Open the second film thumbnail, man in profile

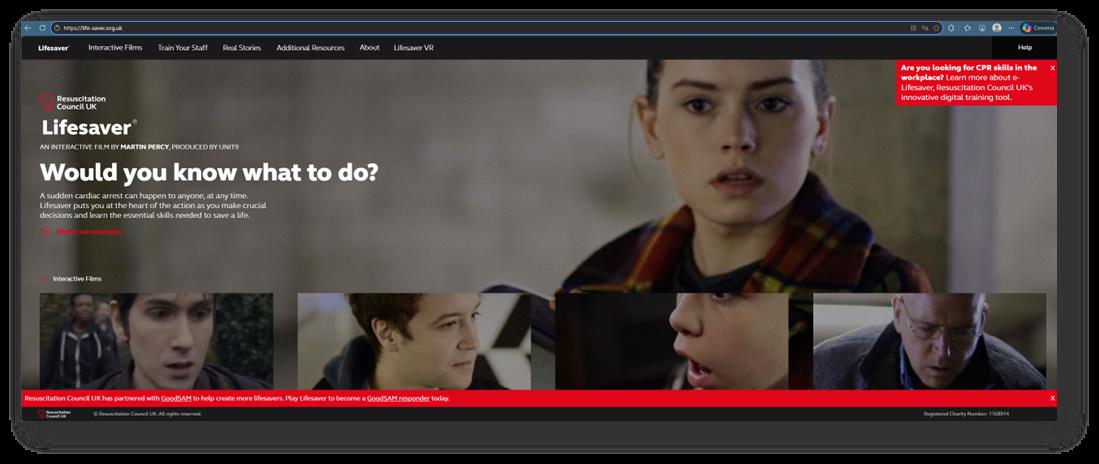coord(414,341)
